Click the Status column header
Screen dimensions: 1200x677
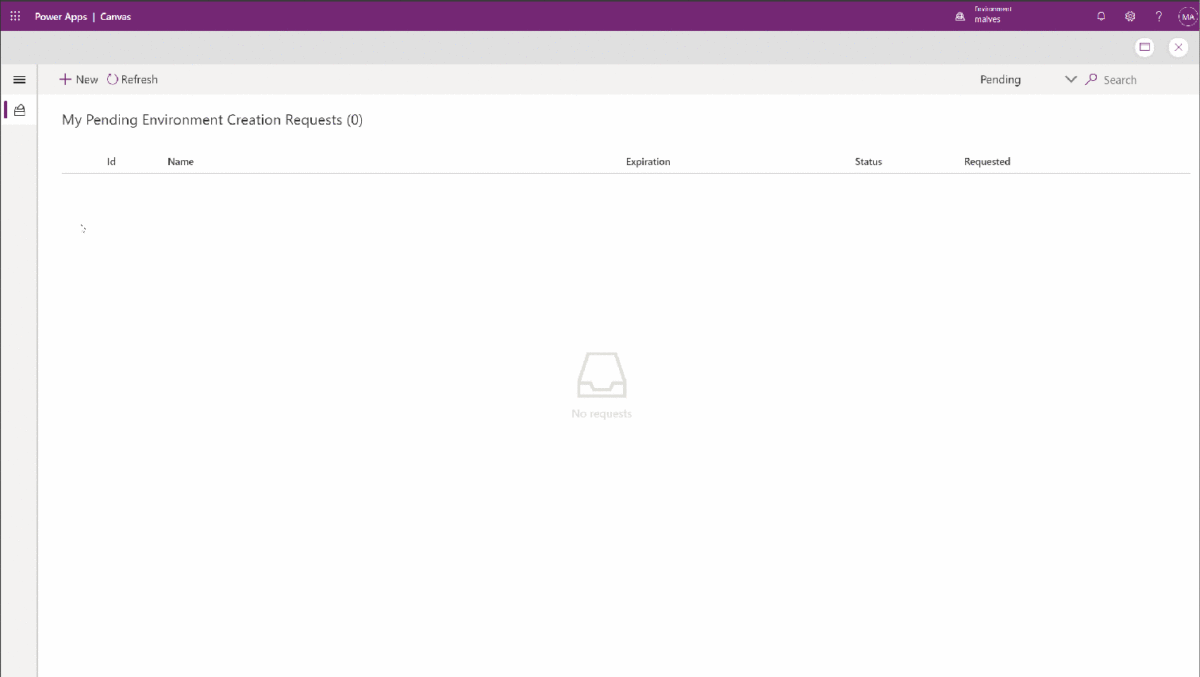click(868, 161)
